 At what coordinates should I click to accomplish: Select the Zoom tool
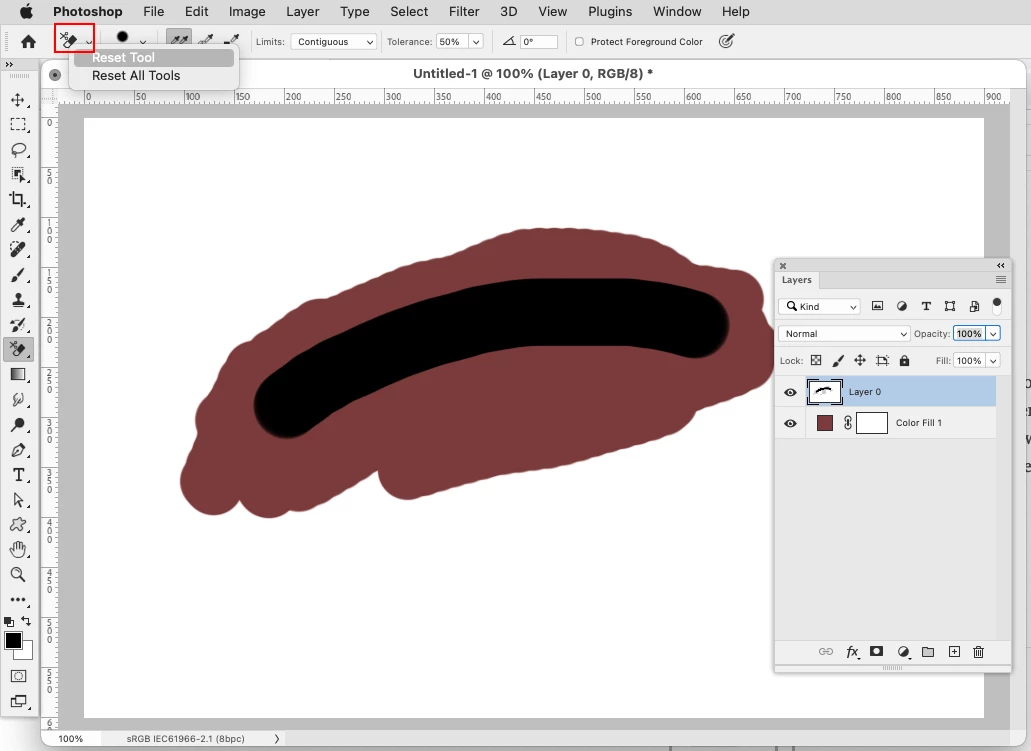tap(18, 574)
